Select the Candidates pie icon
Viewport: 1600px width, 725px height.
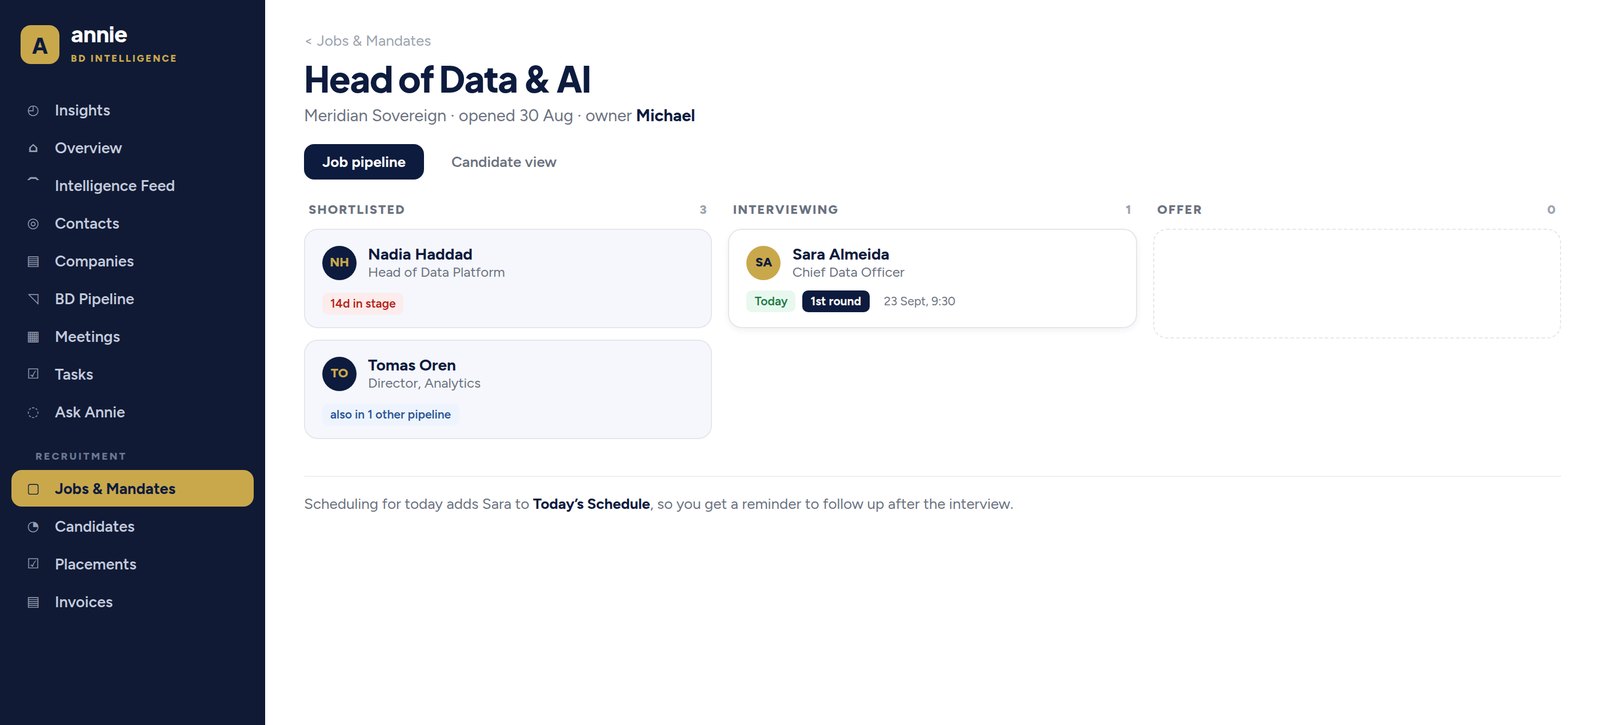click(x=33, y=527)
